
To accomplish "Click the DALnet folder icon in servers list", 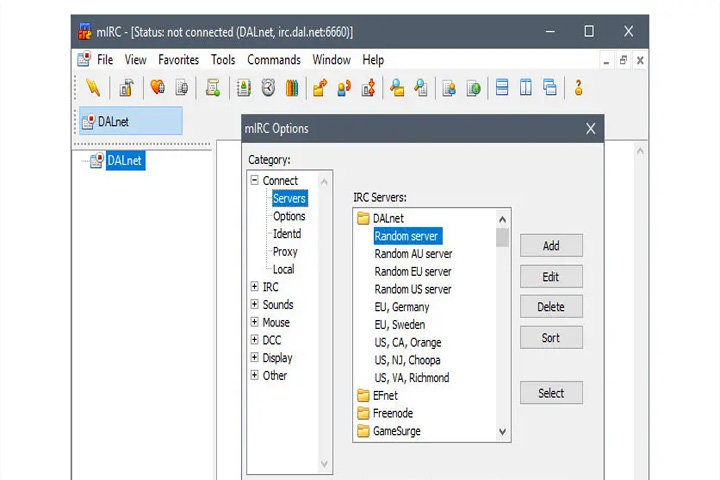I will coord(363,218).
